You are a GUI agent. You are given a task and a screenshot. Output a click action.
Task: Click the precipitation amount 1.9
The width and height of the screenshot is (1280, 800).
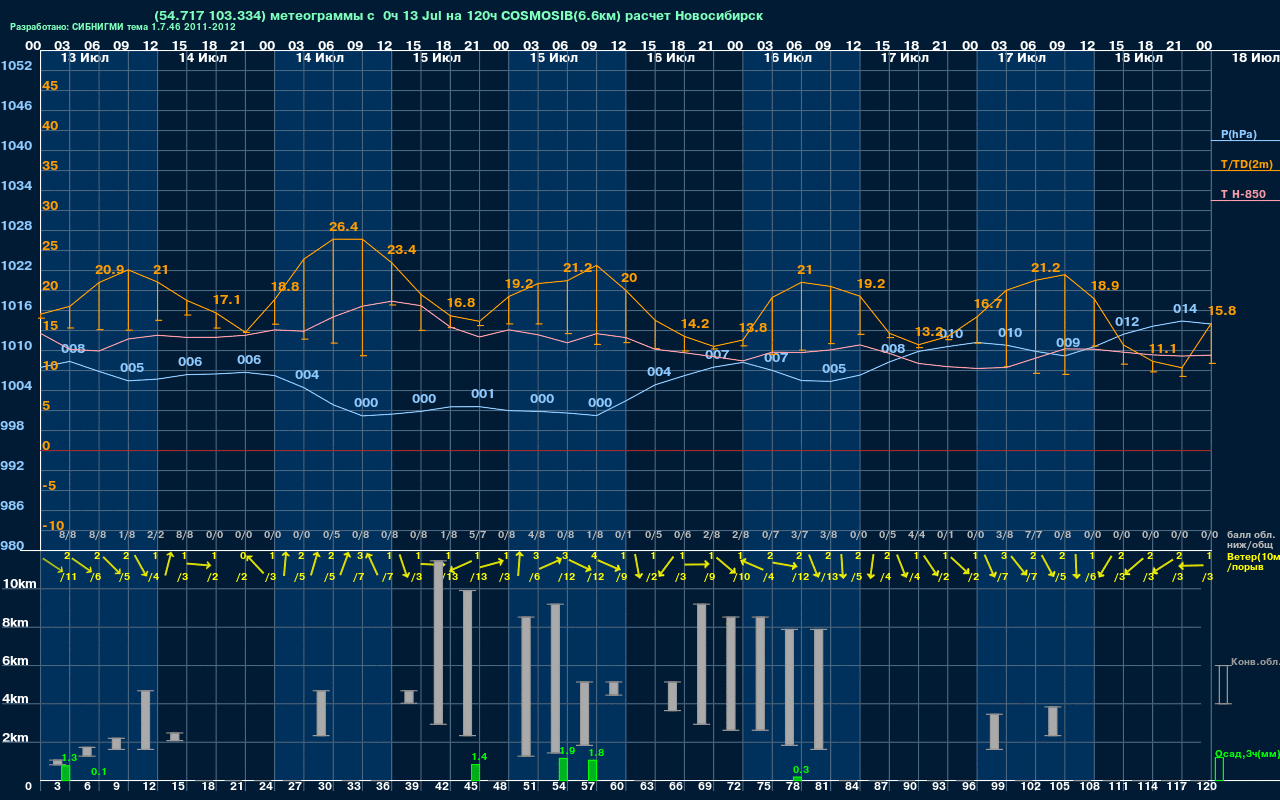(567, 751)
